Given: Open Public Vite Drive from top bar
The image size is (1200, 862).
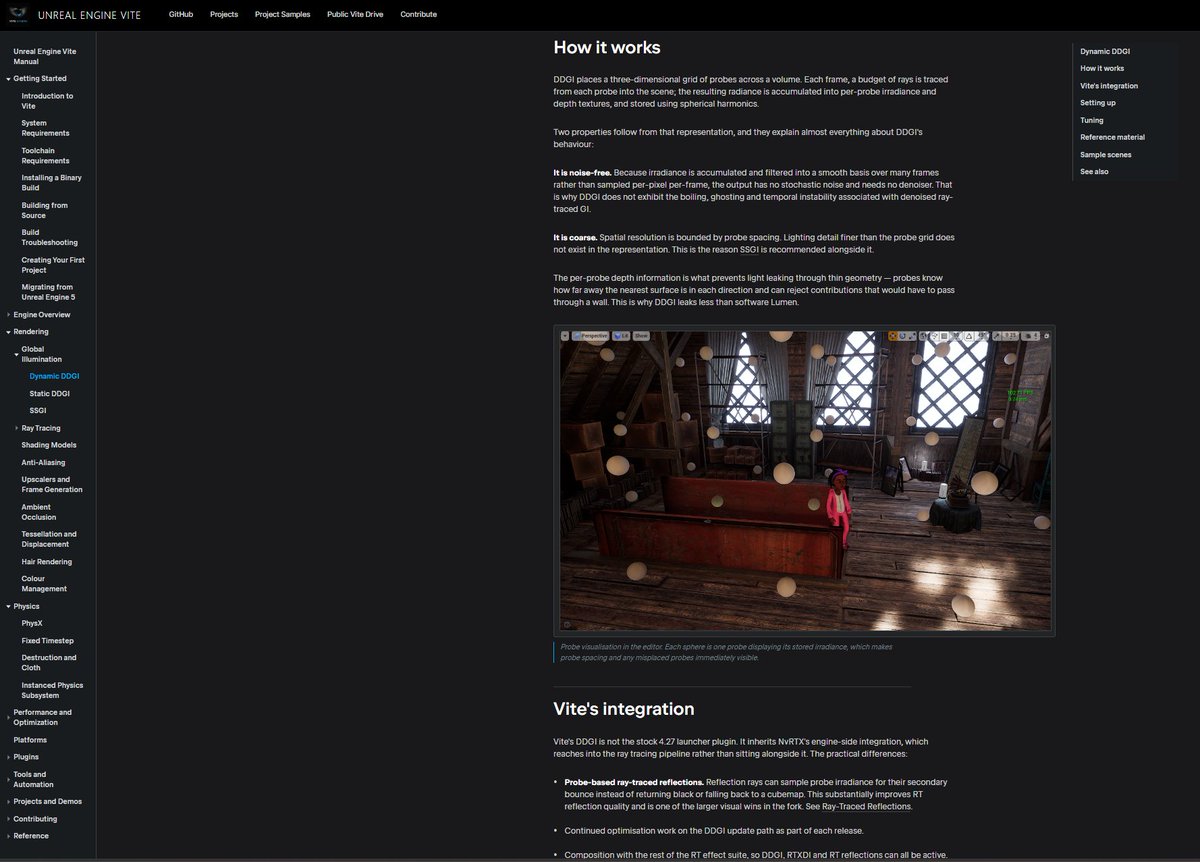Looking at the screenshot, I should click(355, 15).
